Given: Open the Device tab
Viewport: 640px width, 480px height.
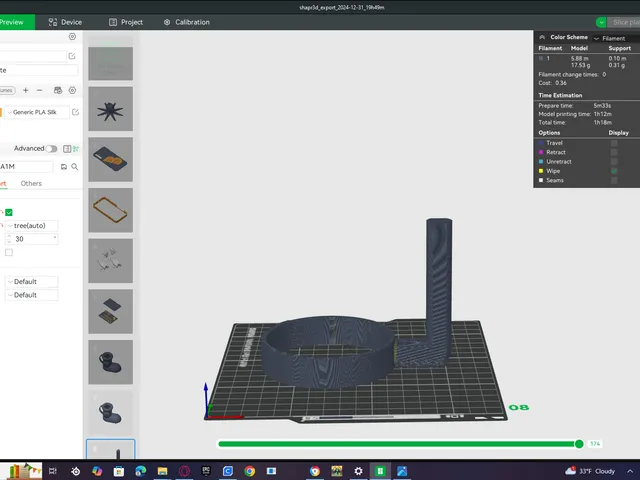Looking at the screenshot, I should click(65, 22).
